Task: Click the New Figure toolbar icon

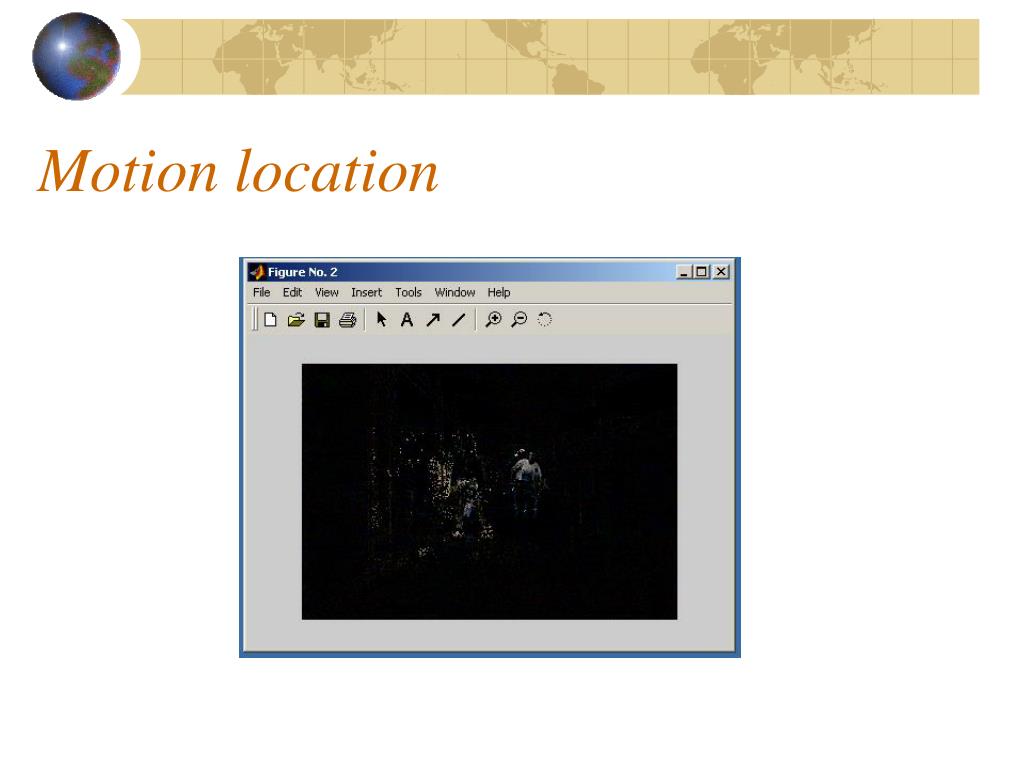Action: [270, 319]
